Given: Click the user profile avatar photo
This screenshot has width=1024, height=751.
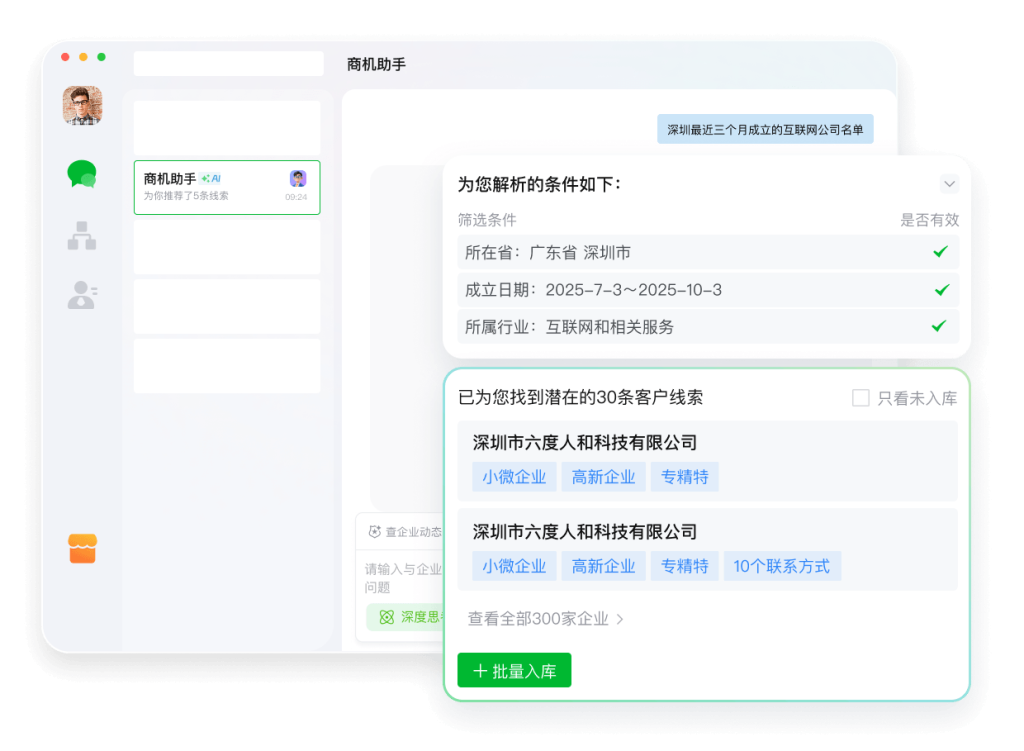Looking at the screenshot, I should [x=82, y=105].
